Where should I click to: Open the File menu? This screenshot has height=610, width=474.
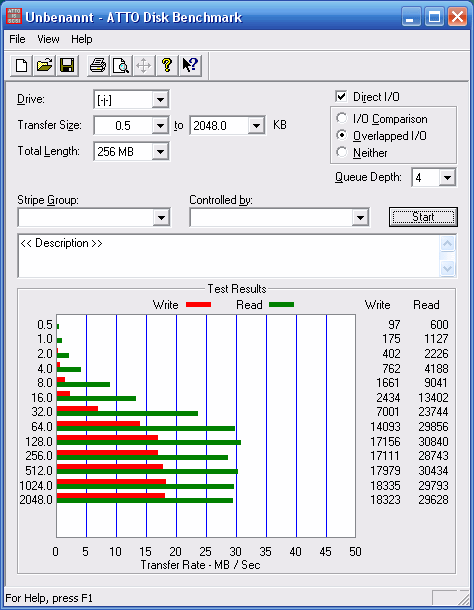17,39
